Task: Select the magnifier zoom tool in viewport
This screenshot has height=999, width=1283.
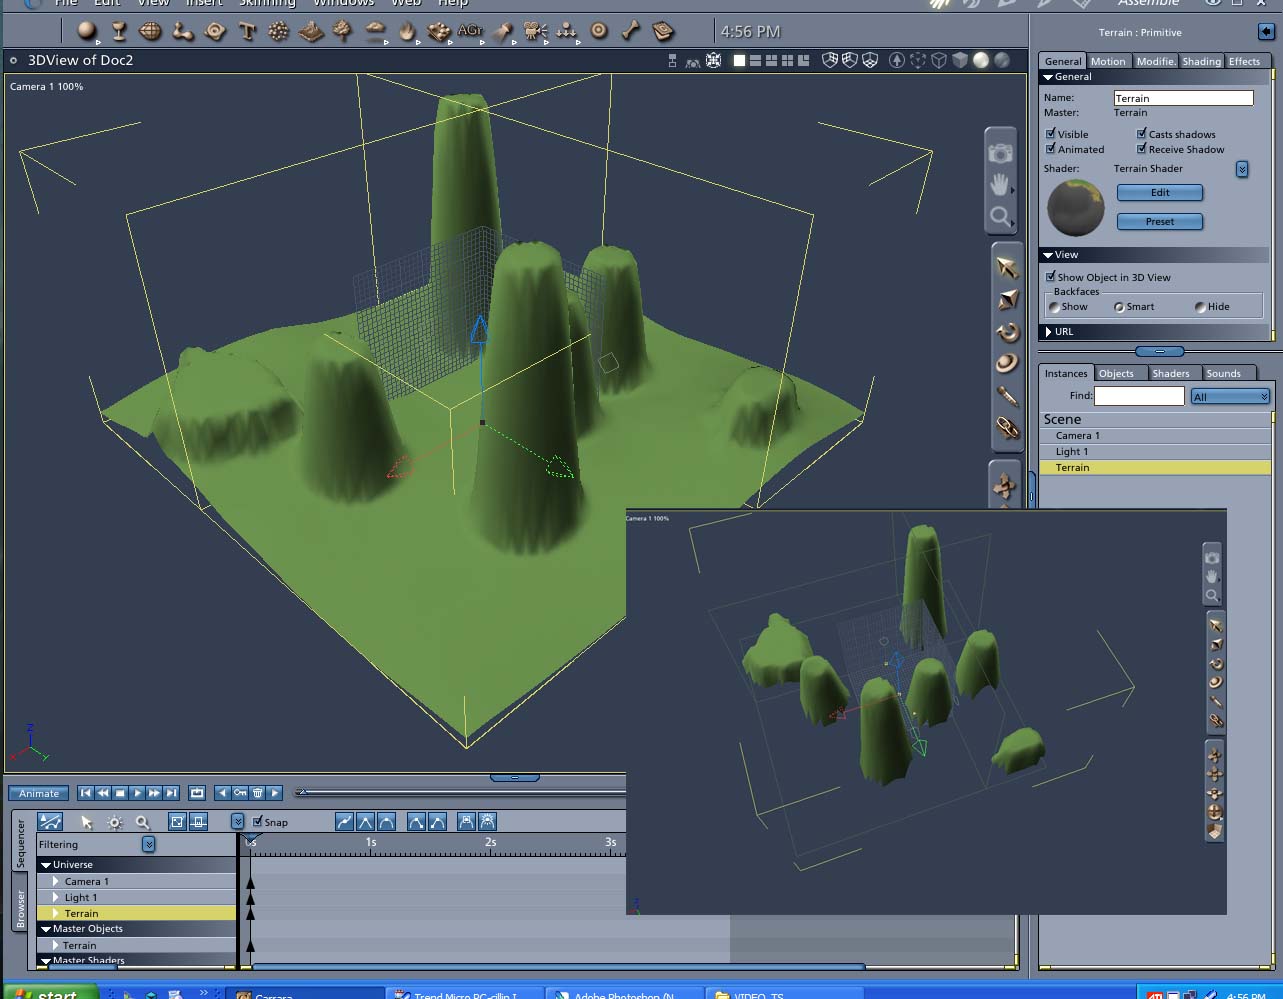Action: pos(1000,216)
